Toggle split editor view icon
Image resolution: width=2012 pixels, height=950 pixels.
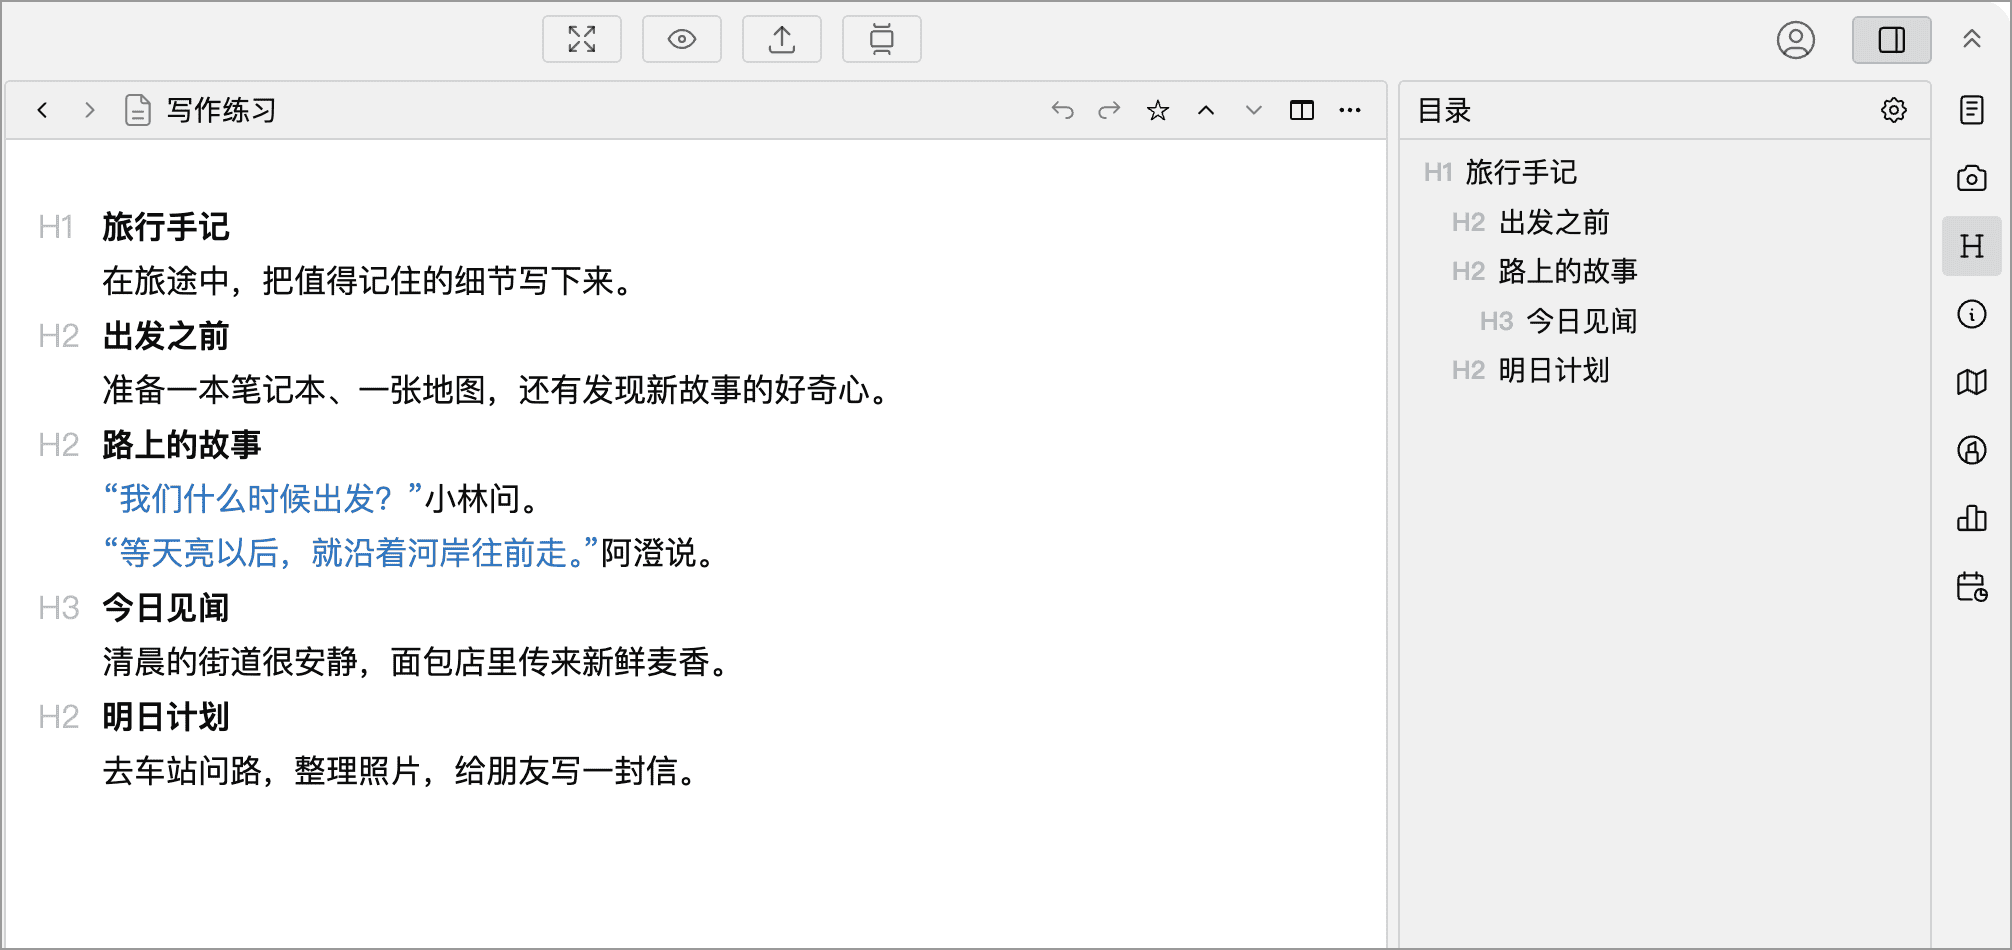1302,110
